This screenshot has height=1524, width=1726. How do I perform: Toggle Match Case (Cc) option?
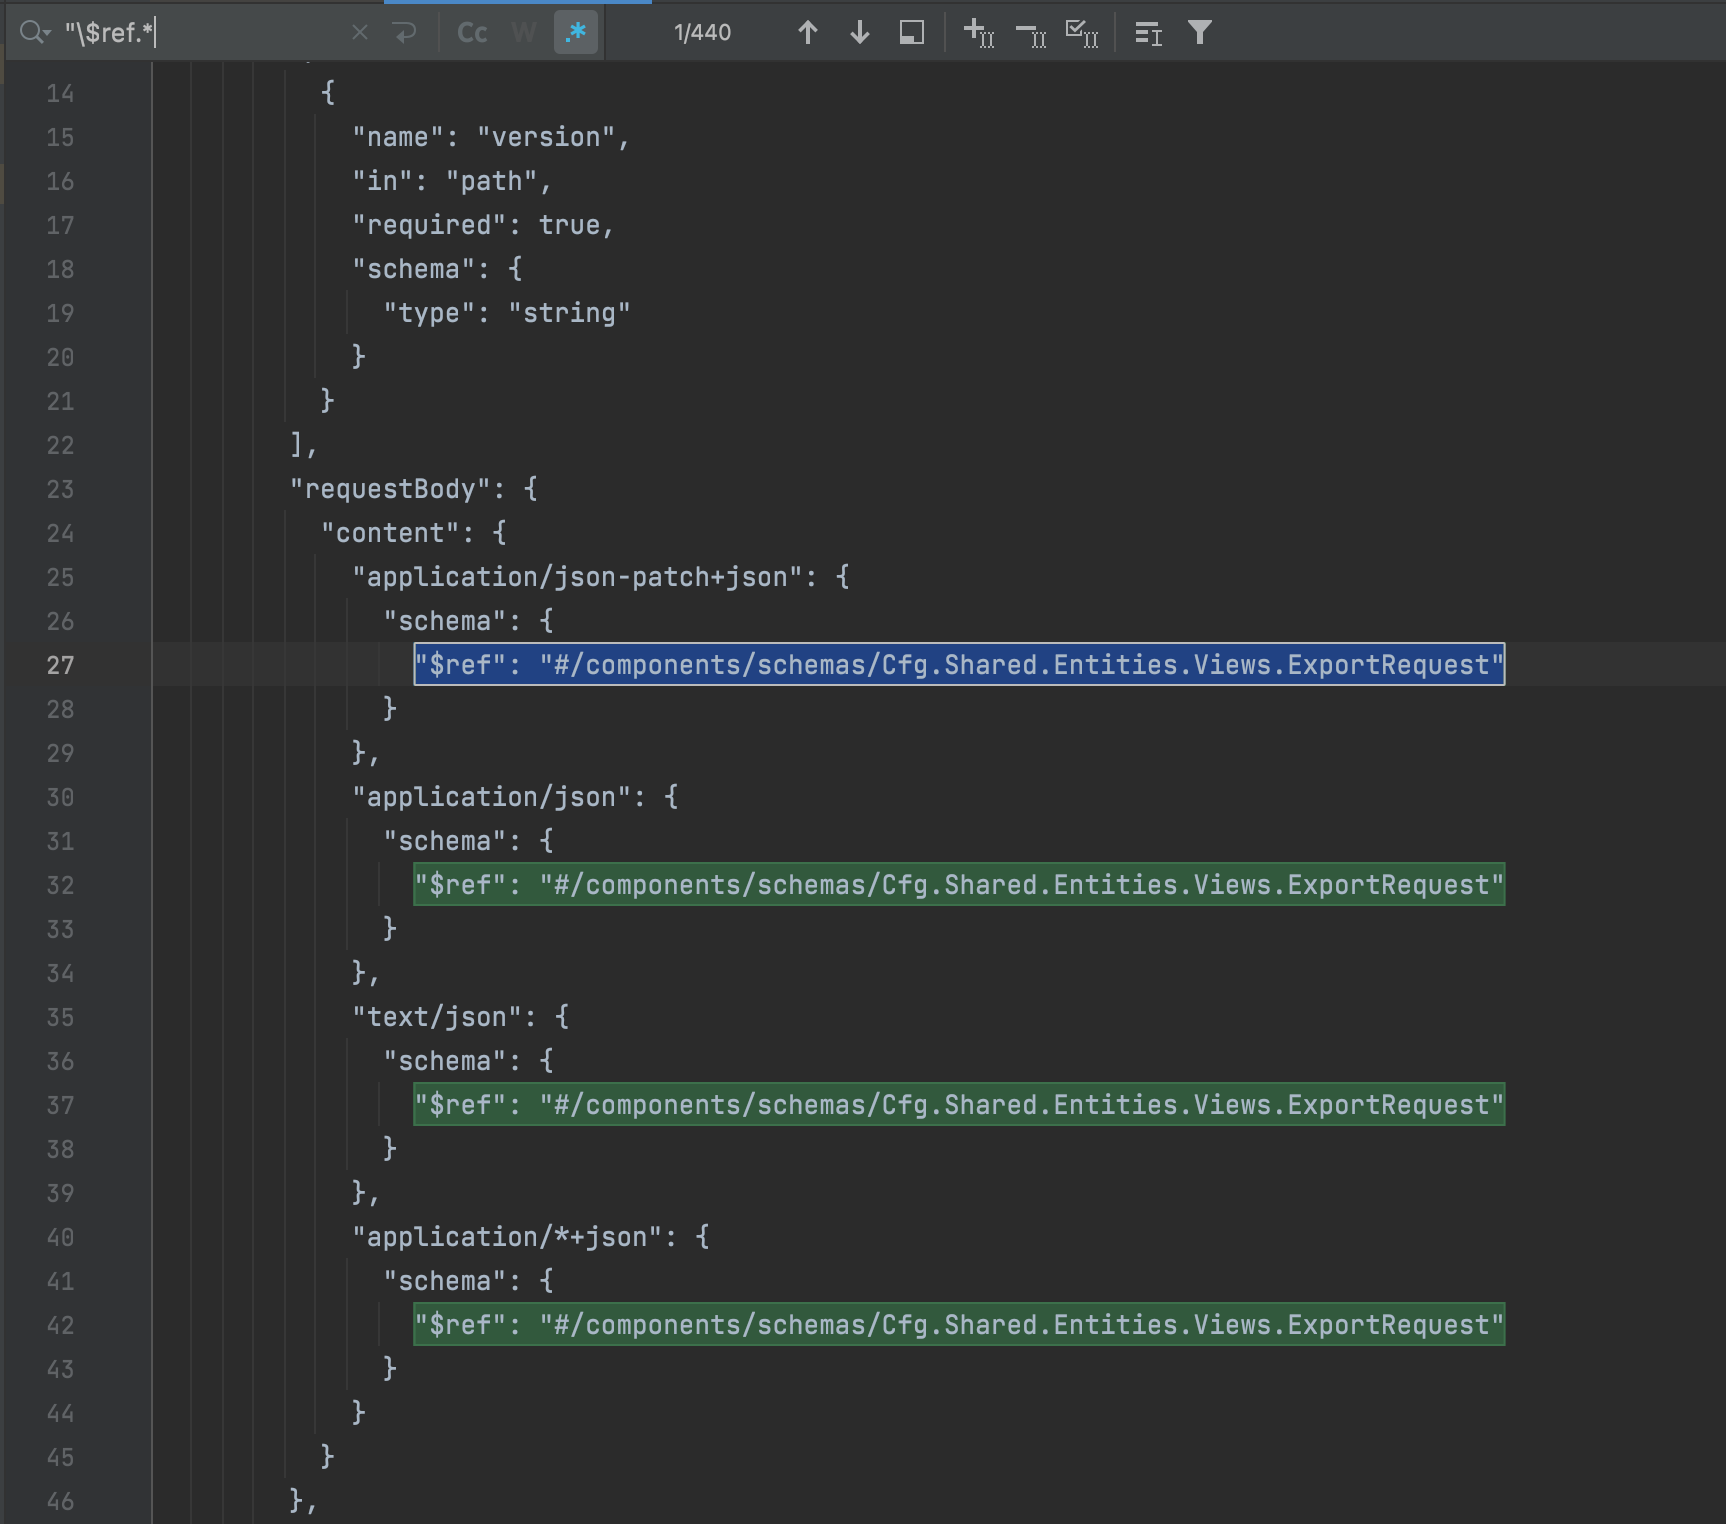[x=472, y=33]
